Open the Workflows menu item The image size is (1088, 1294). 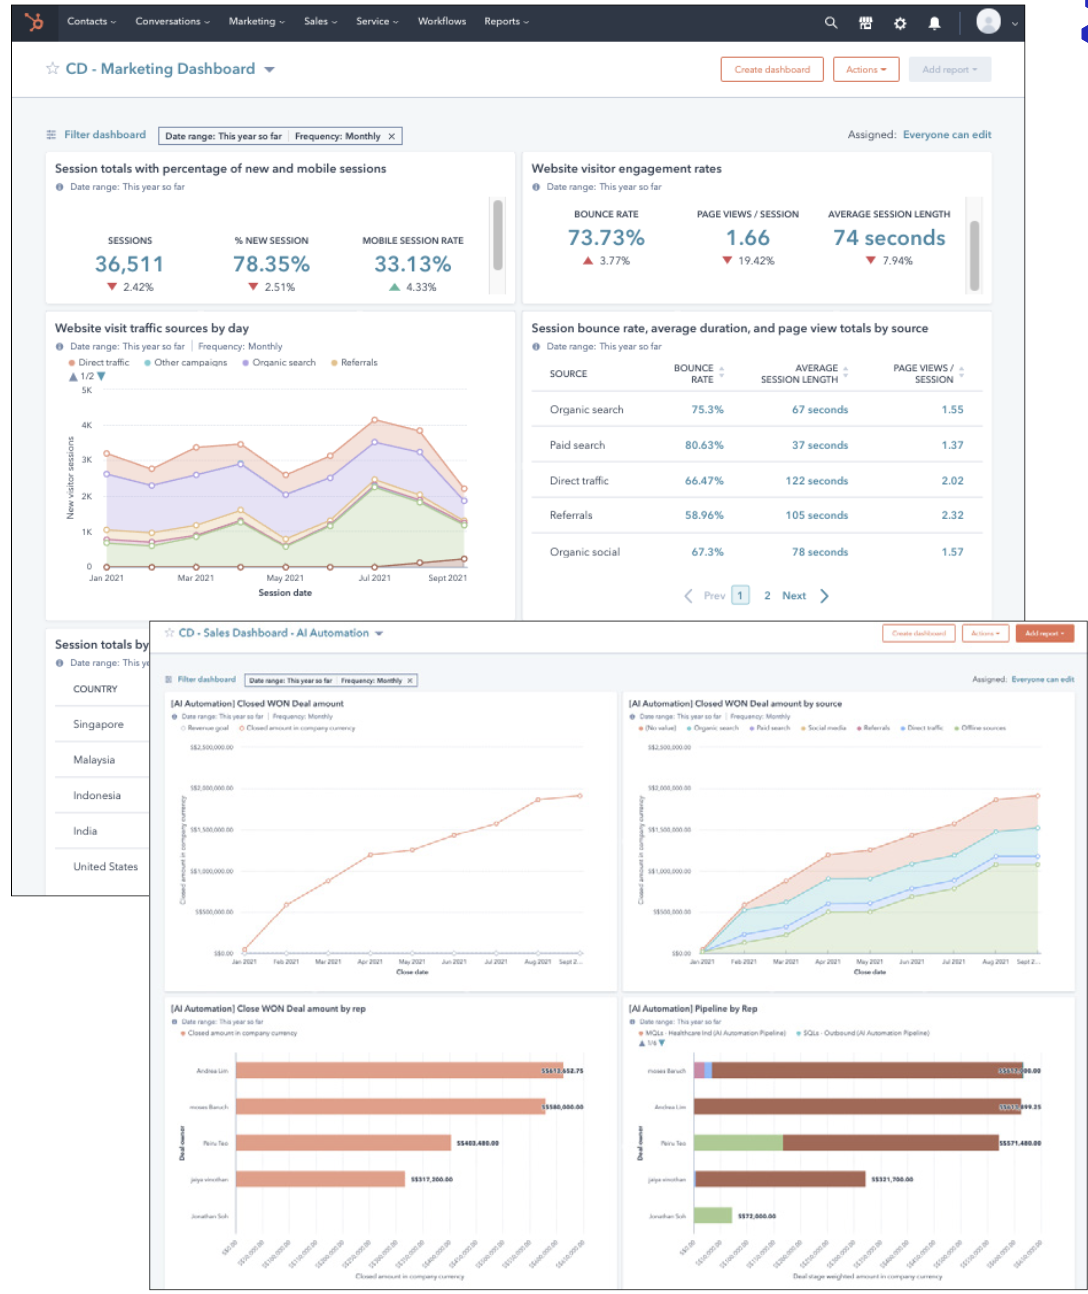(x=441, y=22)
